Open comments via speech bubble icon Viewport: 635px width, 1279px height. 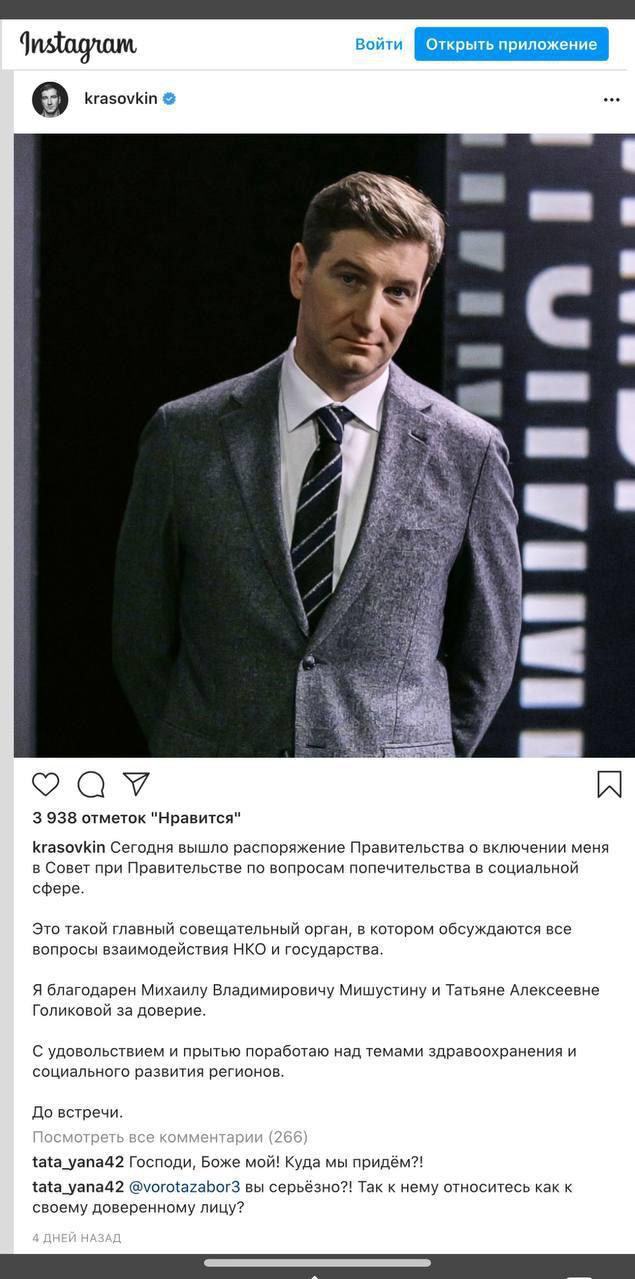[91, 784]
